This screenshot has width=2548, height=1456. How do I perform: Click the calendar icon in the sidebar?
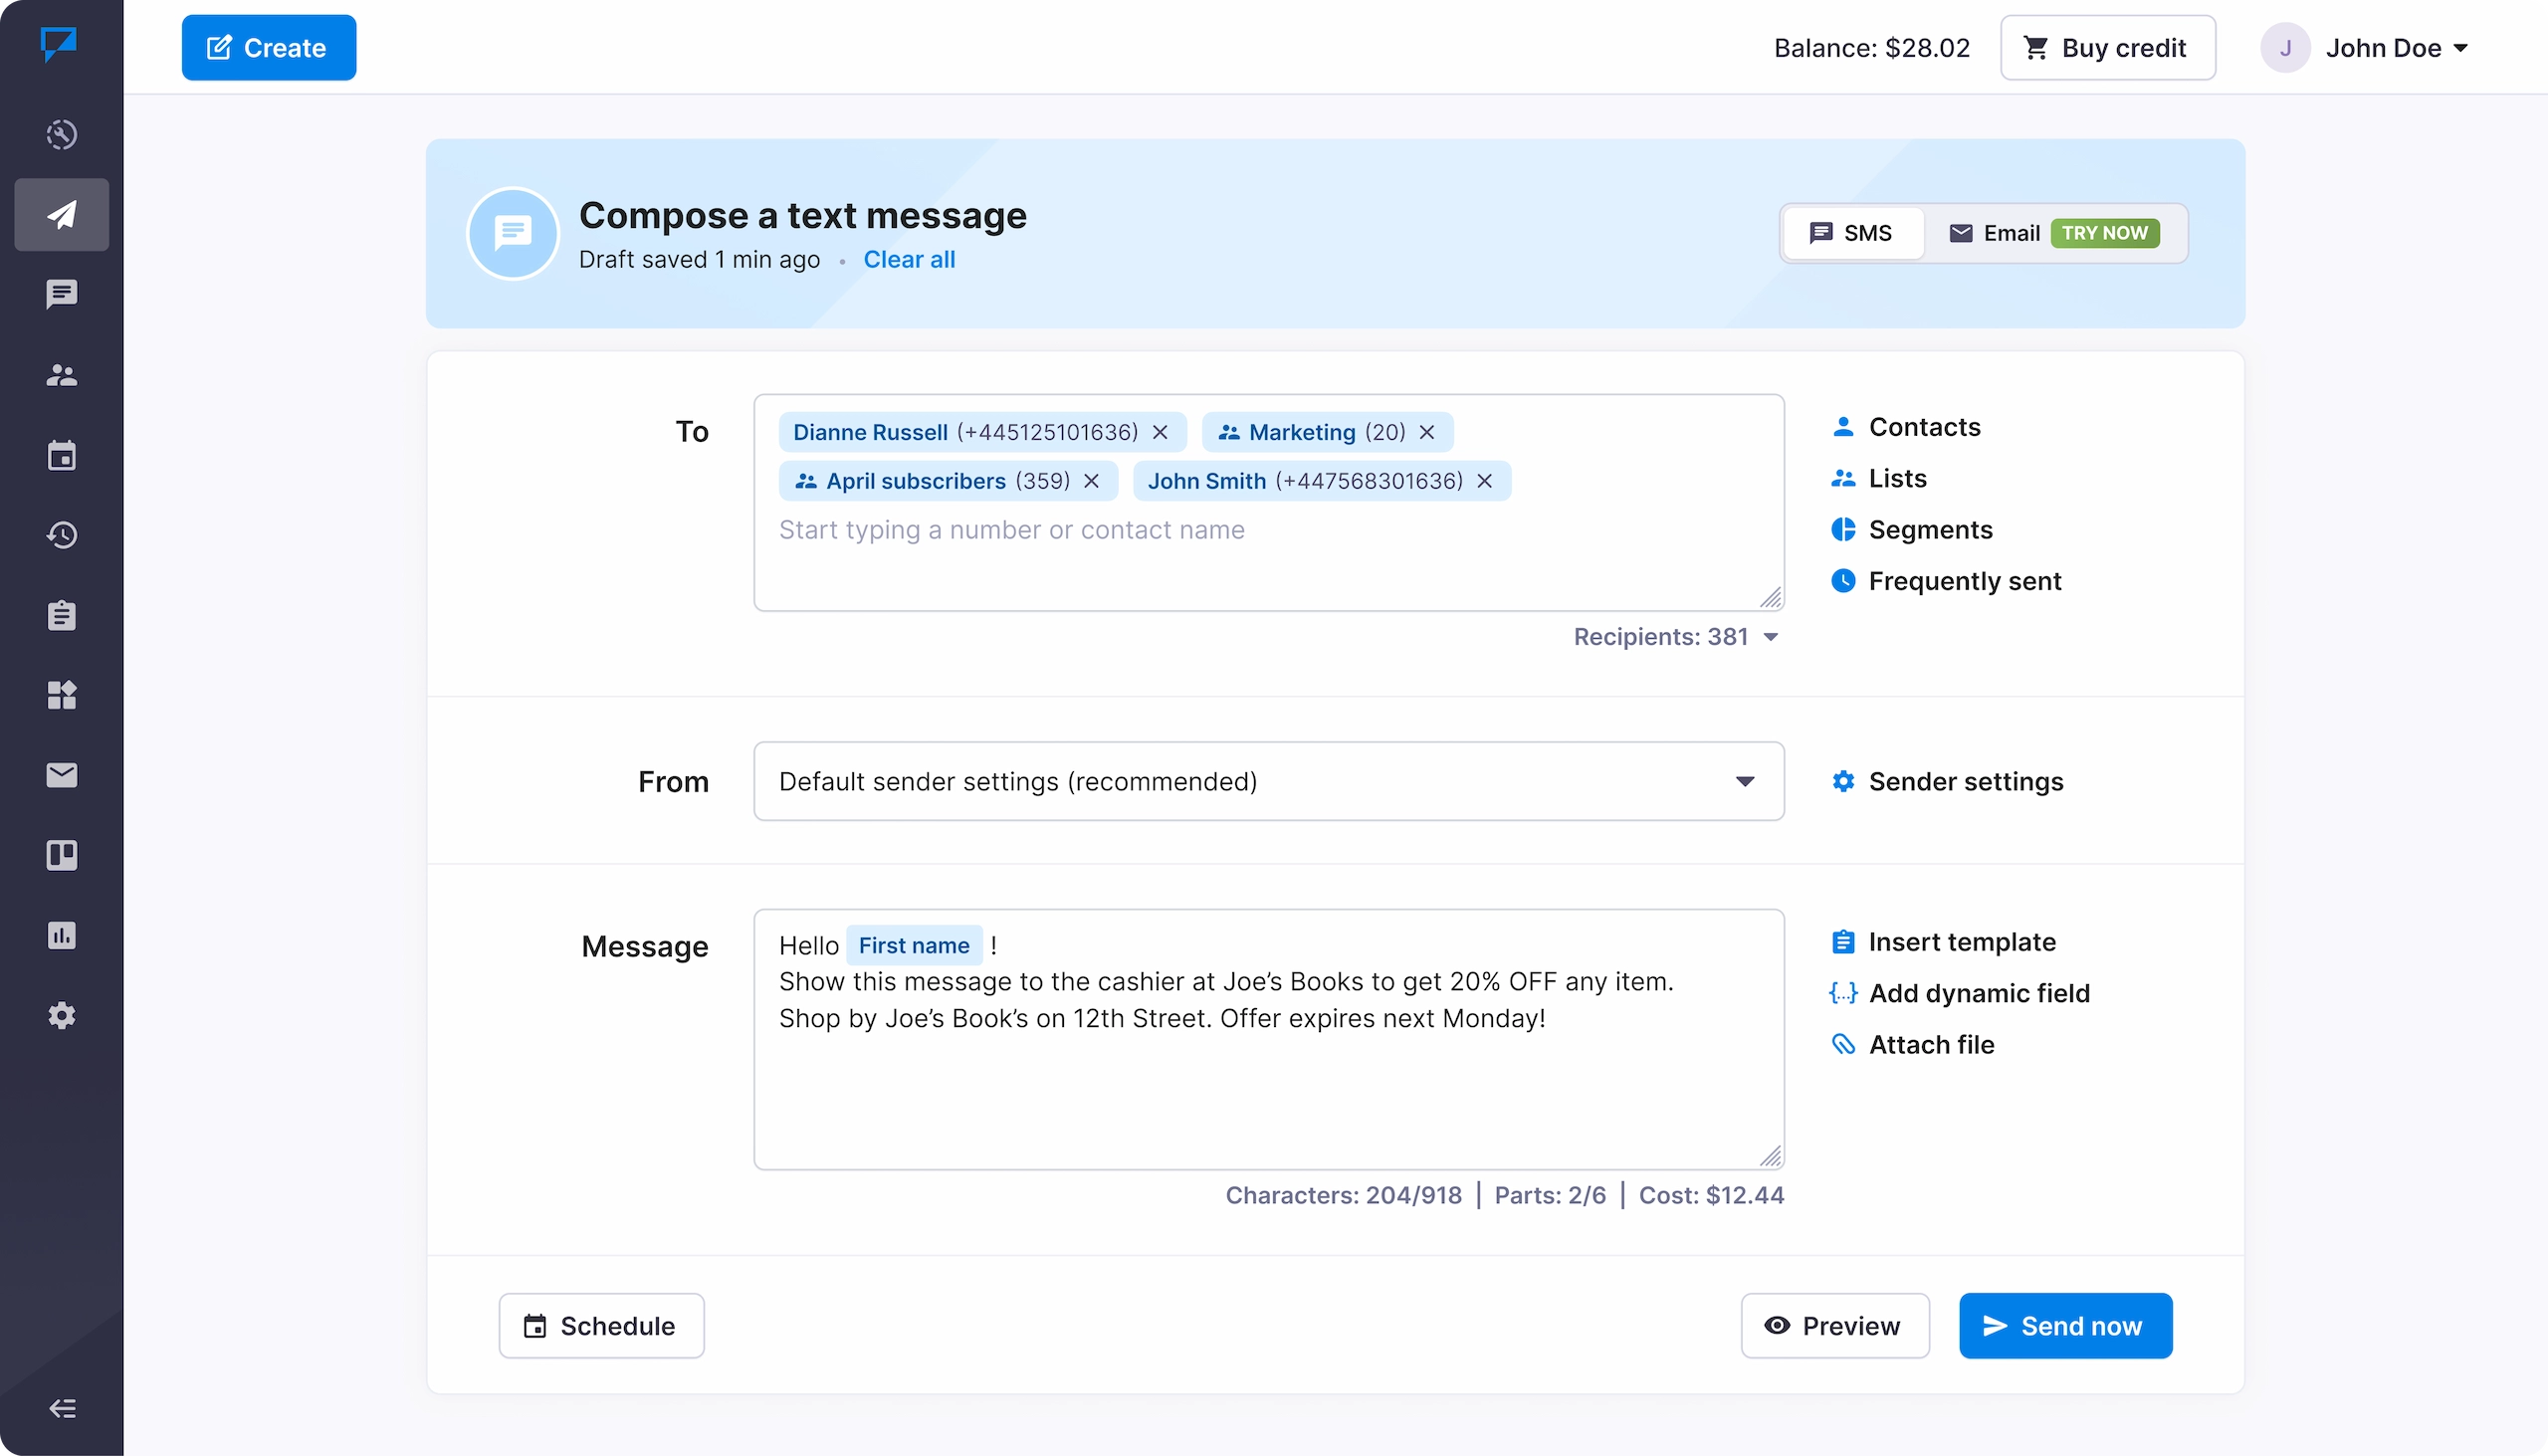pyautogui.click(x=62, y=455)
